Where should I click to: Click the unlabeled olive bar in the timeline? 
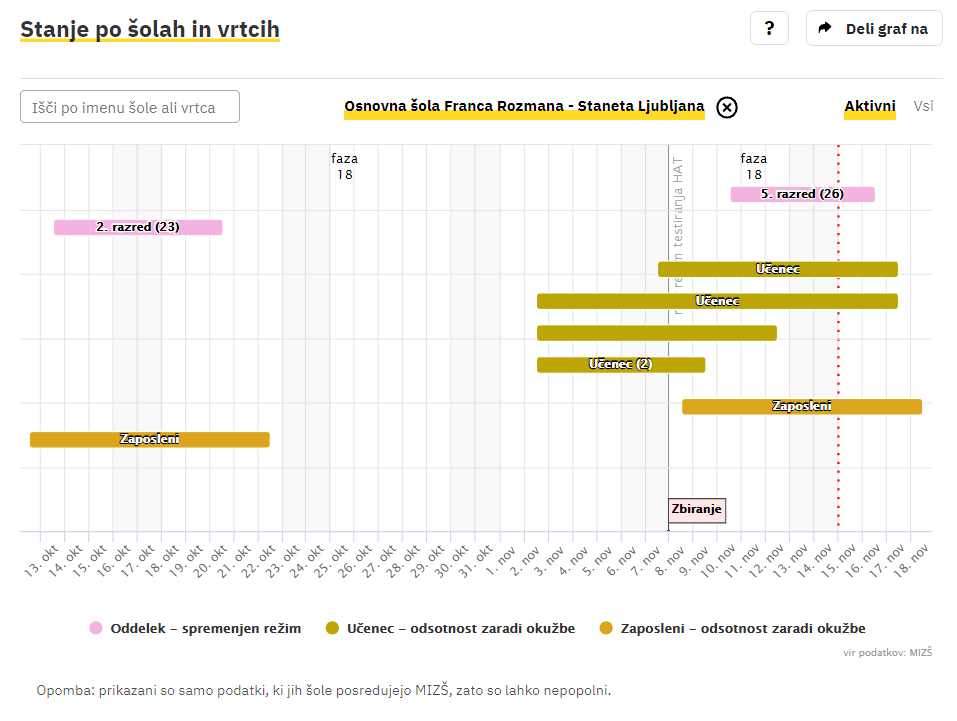656,333
